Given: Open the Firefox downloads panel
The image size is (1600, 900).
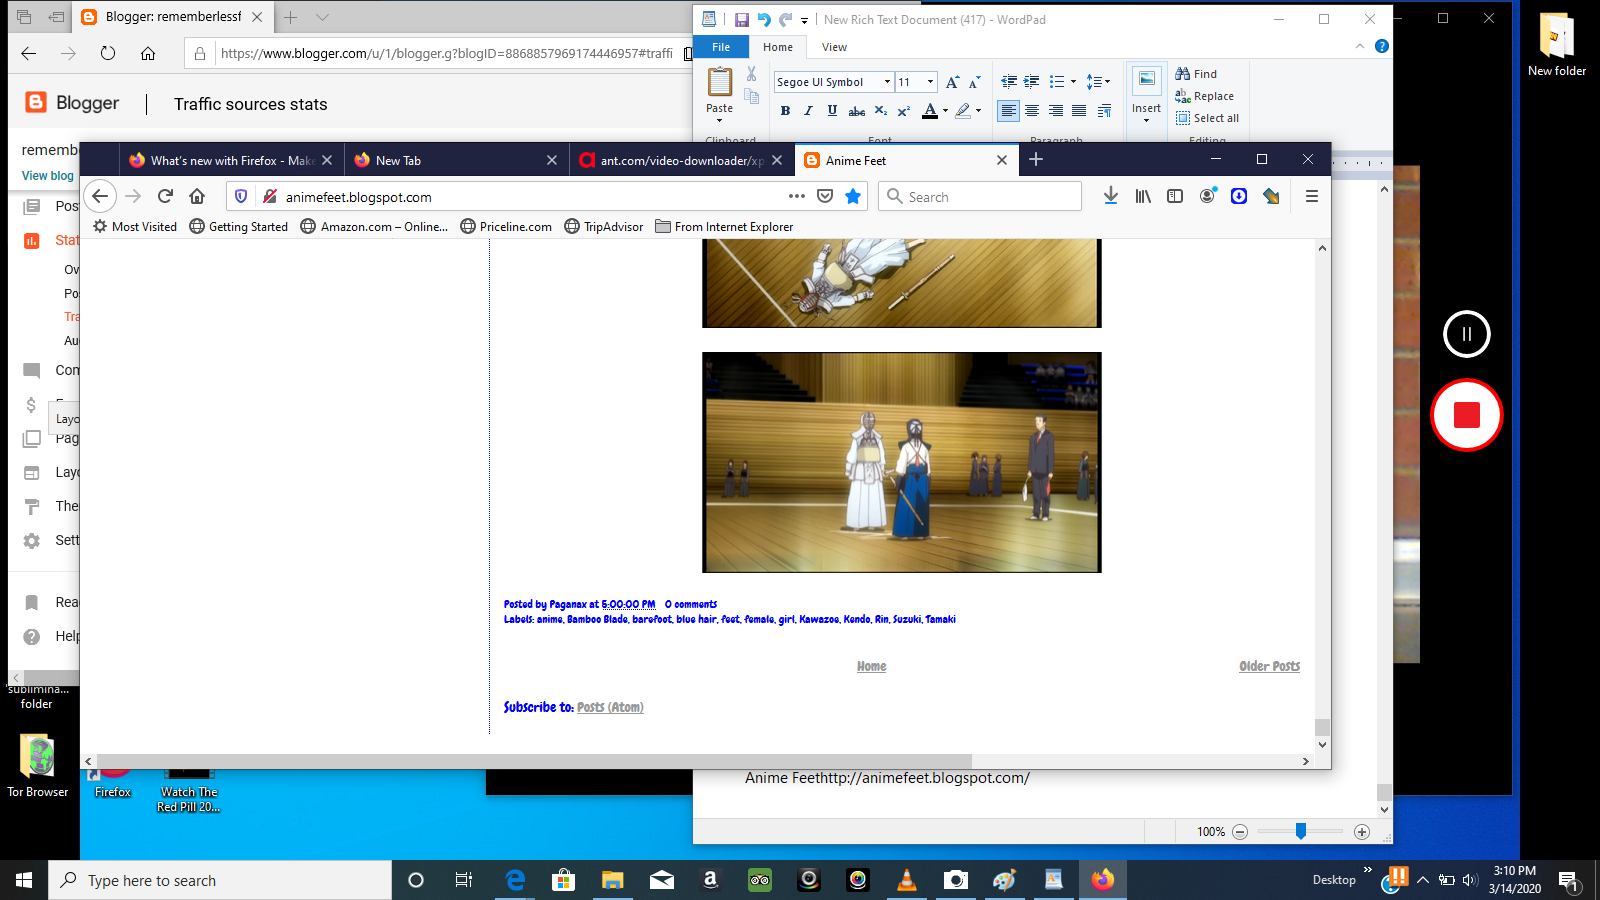Looking at the screenshot, I should (x=1111, y=197).
